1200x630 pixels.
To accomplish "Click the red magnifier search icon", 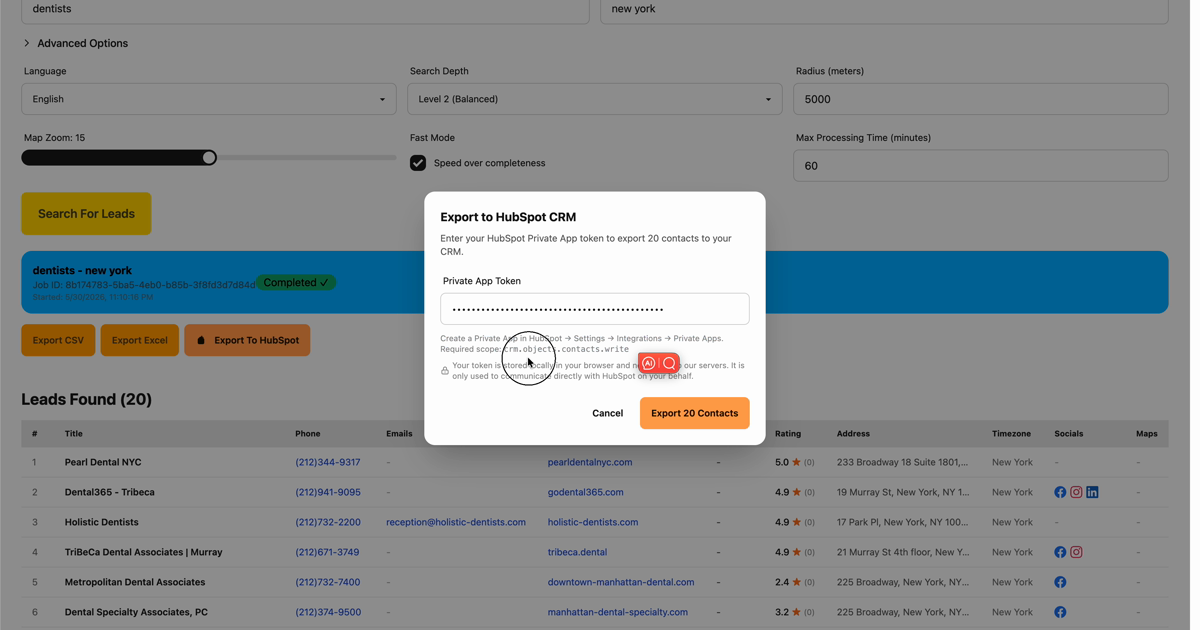I will (669, 364).
